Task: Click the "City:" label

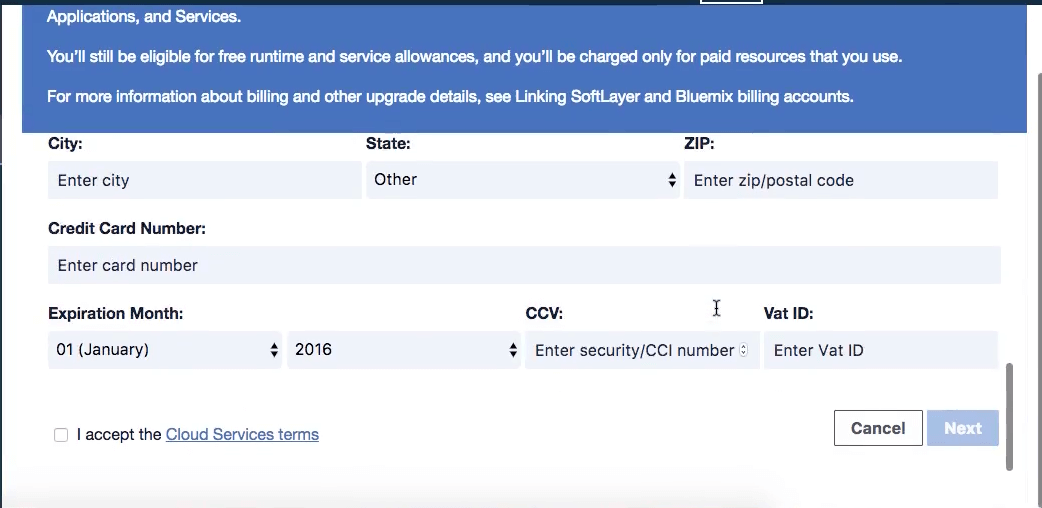Action: tap(65, 144)
